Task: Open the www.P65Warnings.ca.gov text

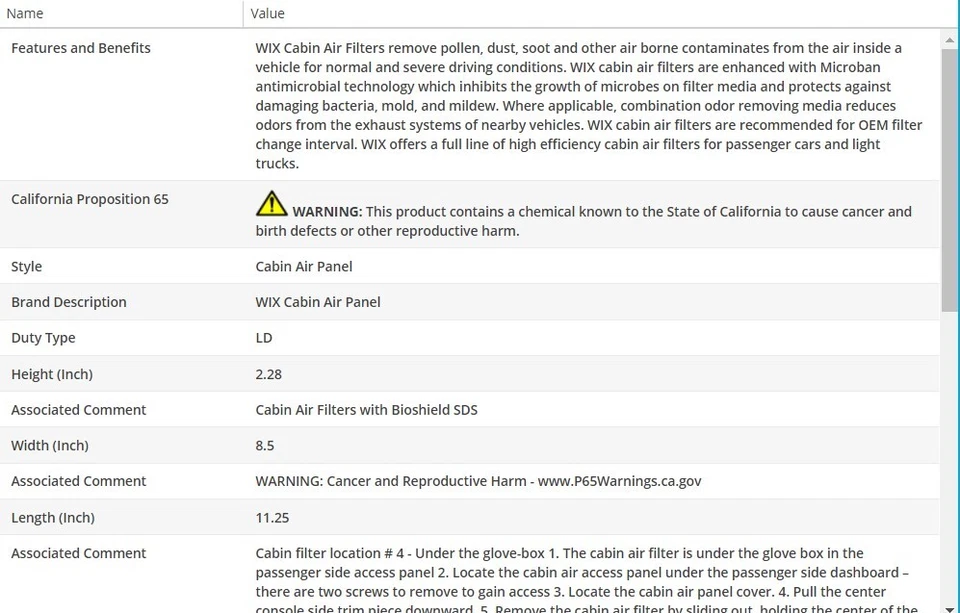Action: [619, 481]
